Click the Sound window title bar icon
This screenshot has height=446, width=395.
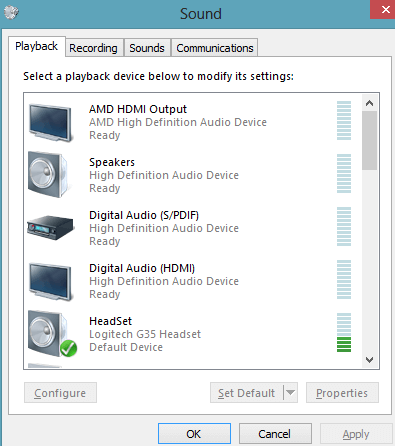[x=11, y=13]
